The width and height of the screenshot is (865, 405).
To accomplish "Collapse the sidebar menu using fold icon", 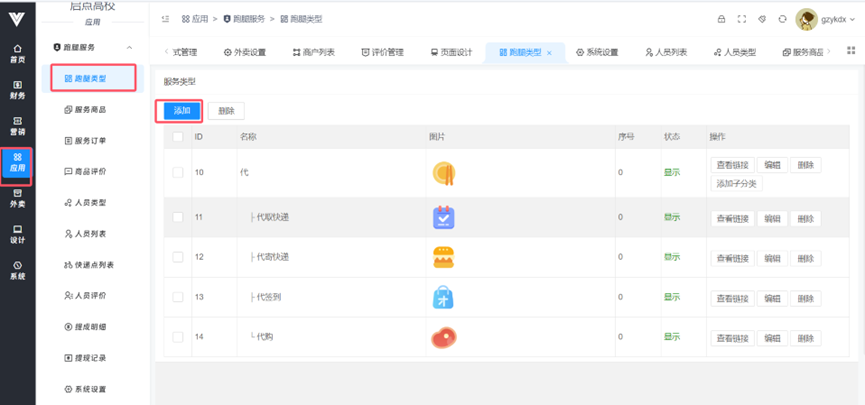I will coord(165,19).
